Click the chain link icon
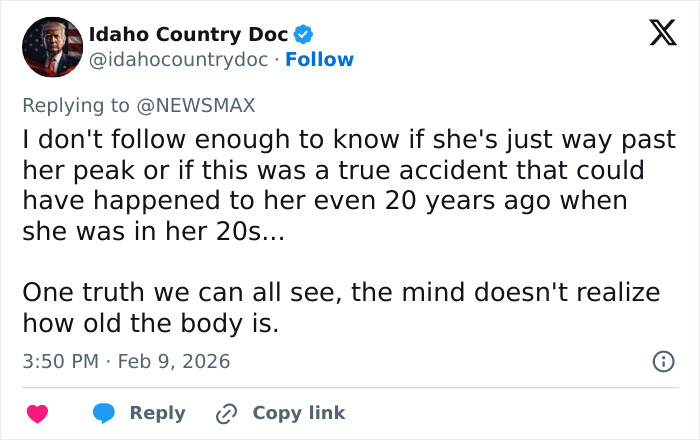This screenshot has width=700, height=440. click(227, 413)
